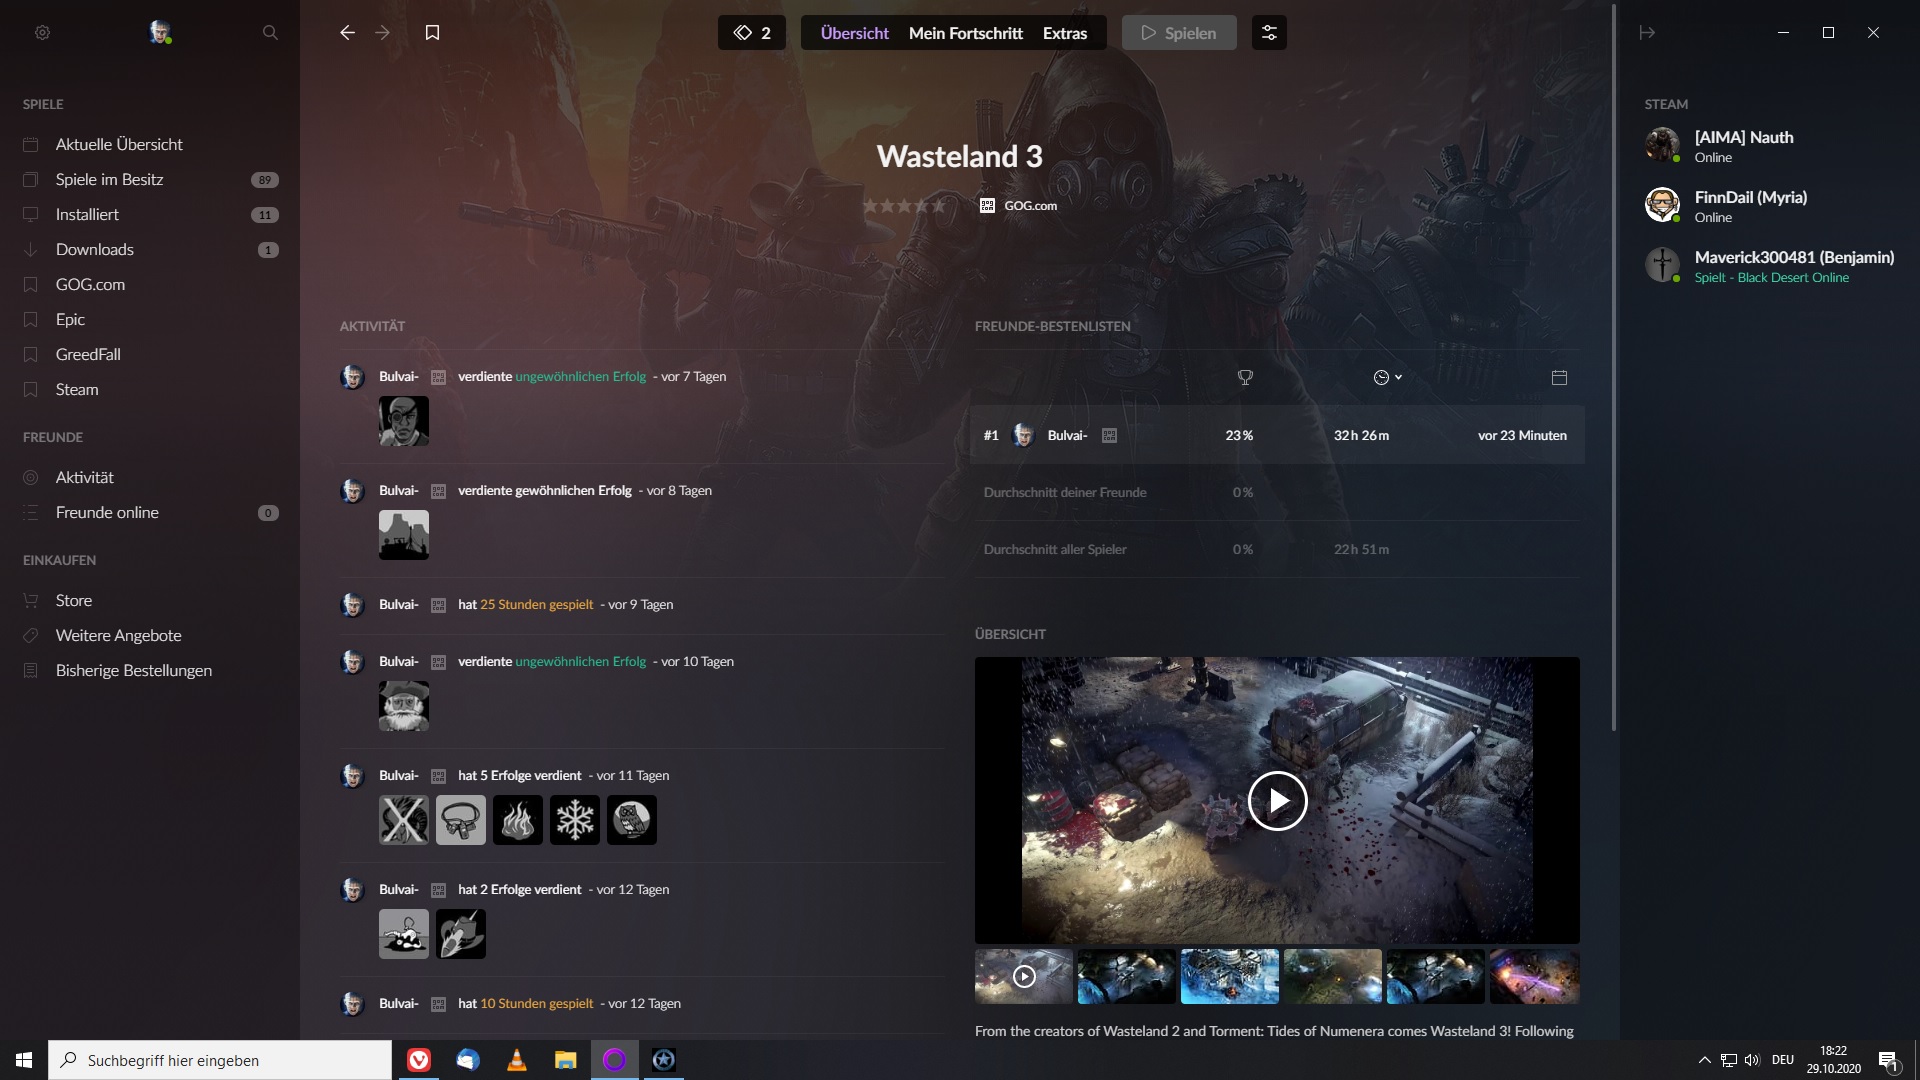Open the ruined-town achievement thumbnail
Image resolution: width=1920 pixels, height=1080 pixels.
[x=404, y=535]
